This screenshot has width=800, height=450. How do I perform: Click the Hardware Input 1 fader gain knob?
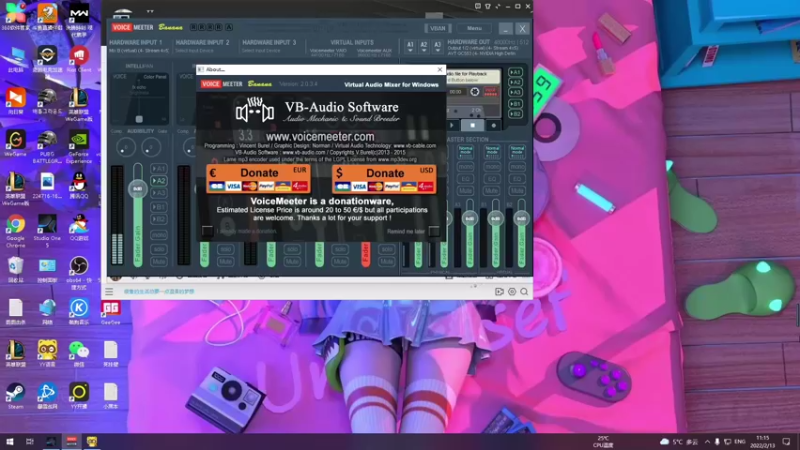[x=138, y=189]
